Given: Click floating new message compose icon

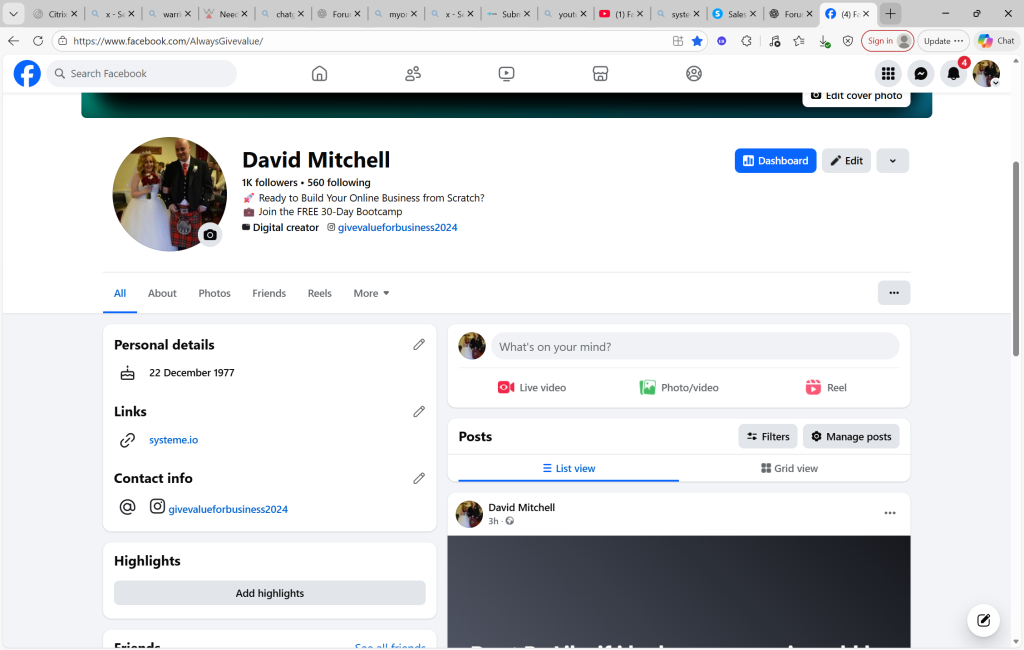Looking at the screenshot, I should pos(983,620).
